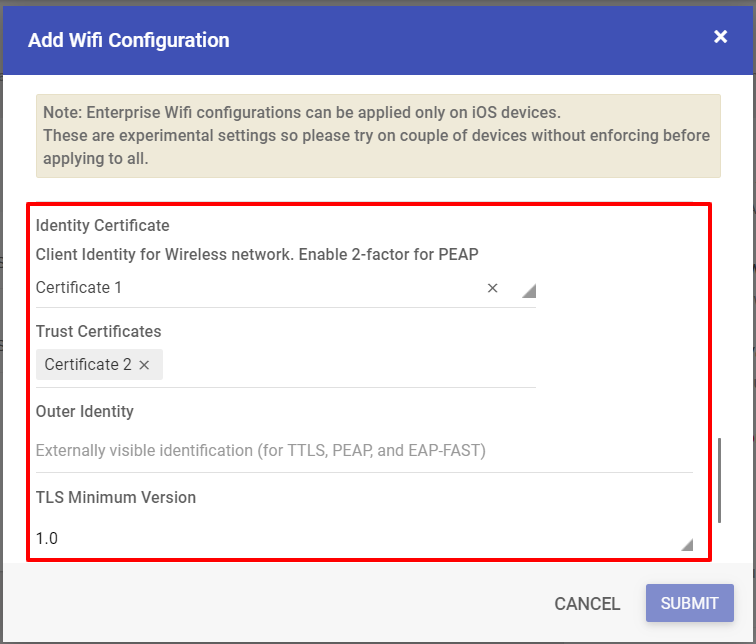Select the Certificate 2 trust chip
The width and height of the screenshot is (756, 644).
click(88, 364)
